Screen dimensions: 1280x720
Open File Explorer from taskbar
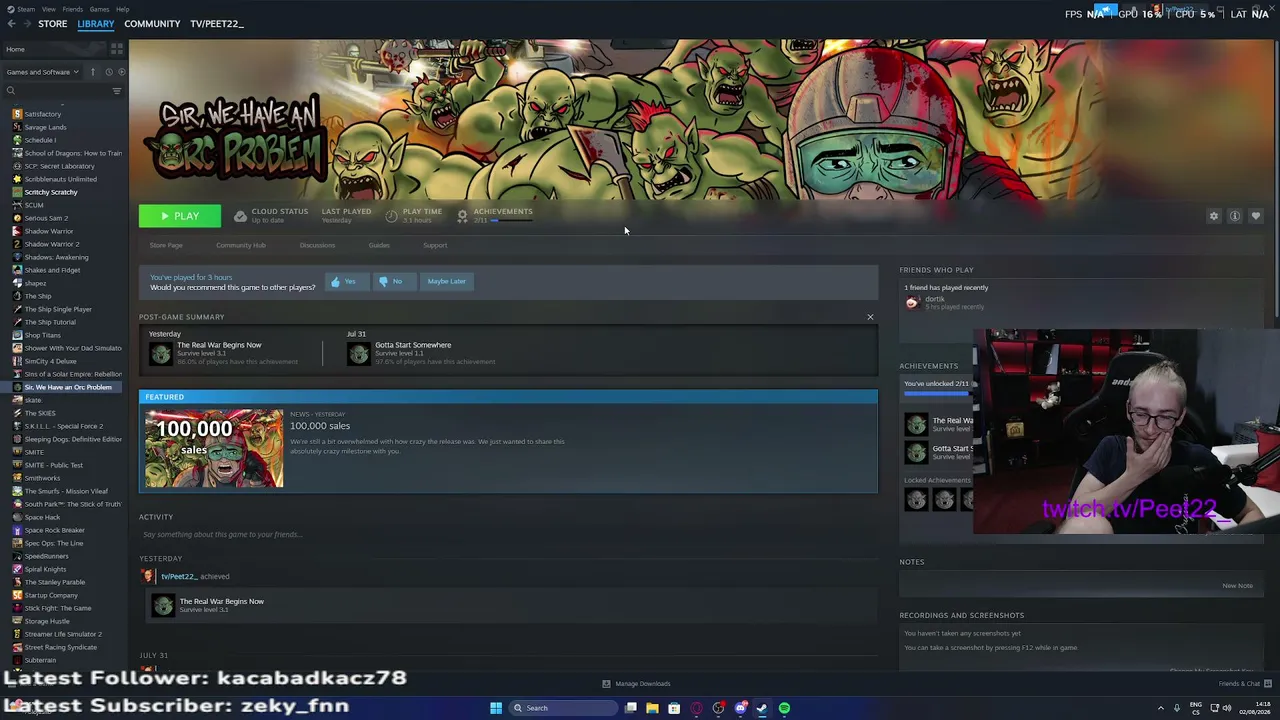(652, 708)
